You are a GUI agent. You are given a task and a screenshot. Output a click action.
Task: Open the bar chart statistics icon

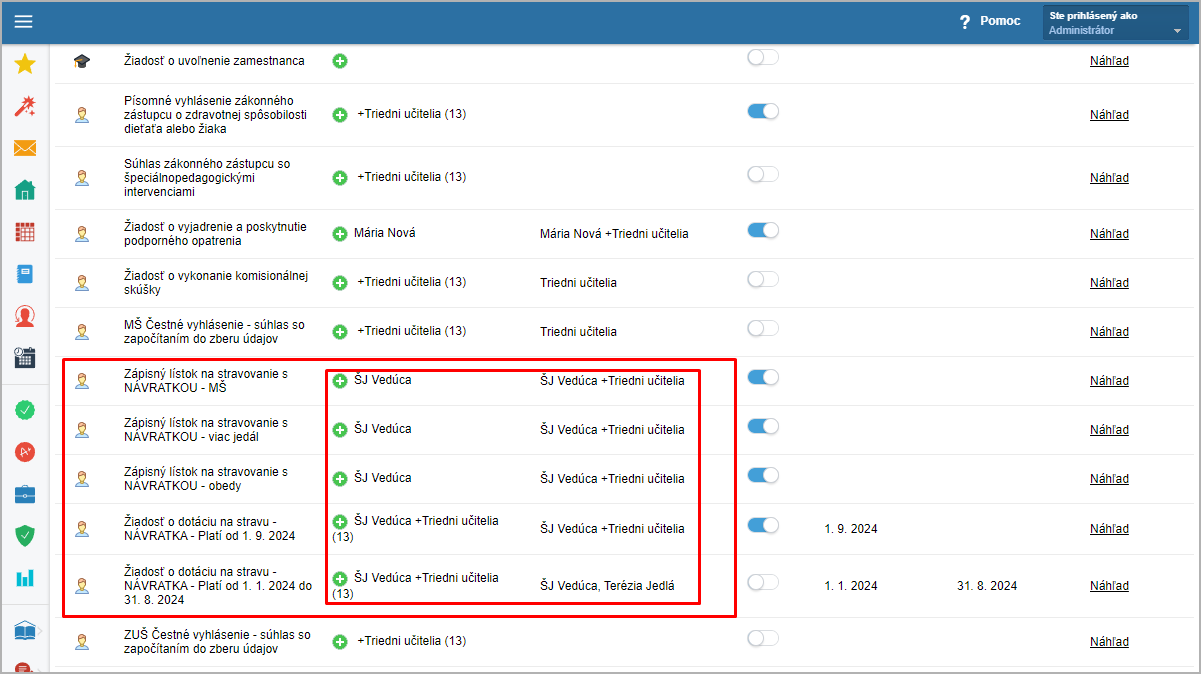coord(25,578)
